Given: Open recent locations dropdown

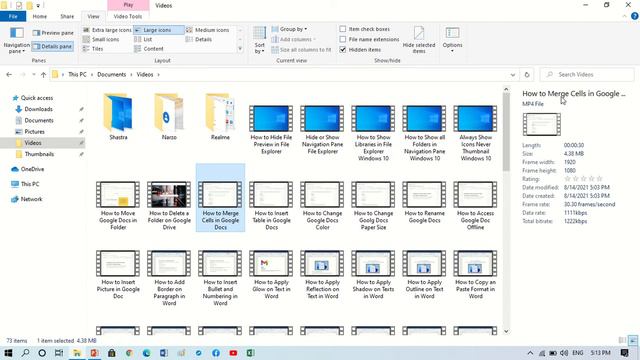Looking at the screenshot, I should (x=33, y=74).
